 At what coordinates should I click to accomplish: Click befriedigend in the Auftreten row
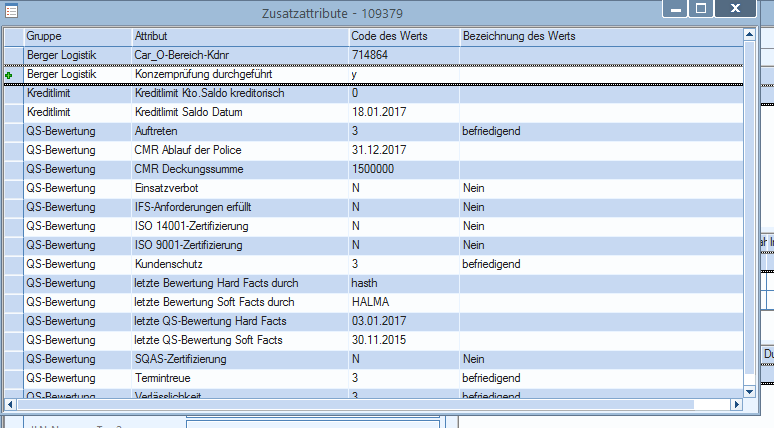pyautogui.click(x=491, y=131)
